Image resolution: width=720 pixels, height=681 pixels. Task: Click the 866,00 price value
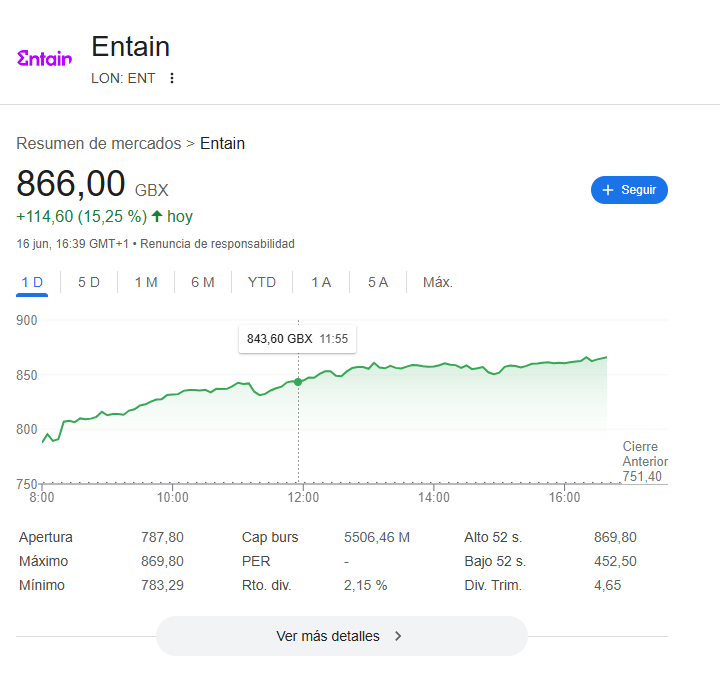pyautogui.click(x=70, y=183)
